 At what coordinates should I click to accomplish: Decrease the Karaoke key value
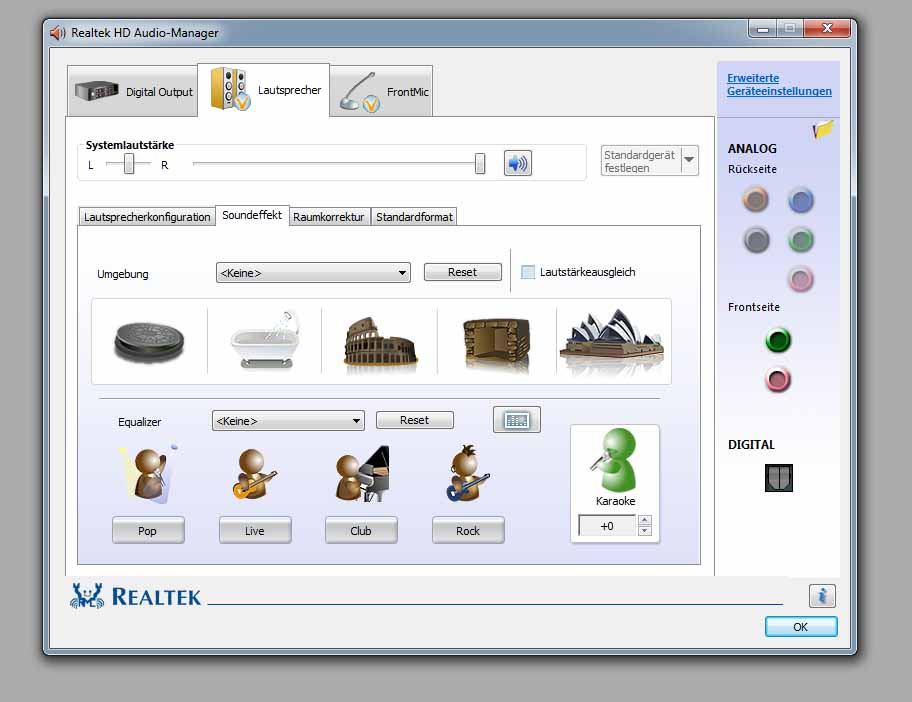pyautogui.click(x=644, y=530)
